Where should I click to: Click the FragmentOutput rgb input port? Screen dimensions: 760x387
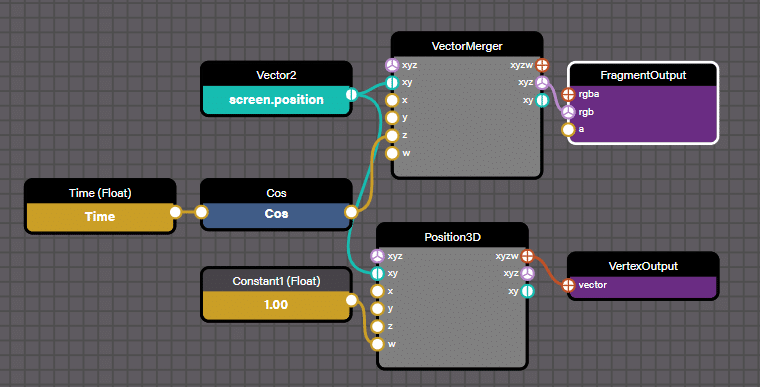pyautogui.click(x=568, y=112)
